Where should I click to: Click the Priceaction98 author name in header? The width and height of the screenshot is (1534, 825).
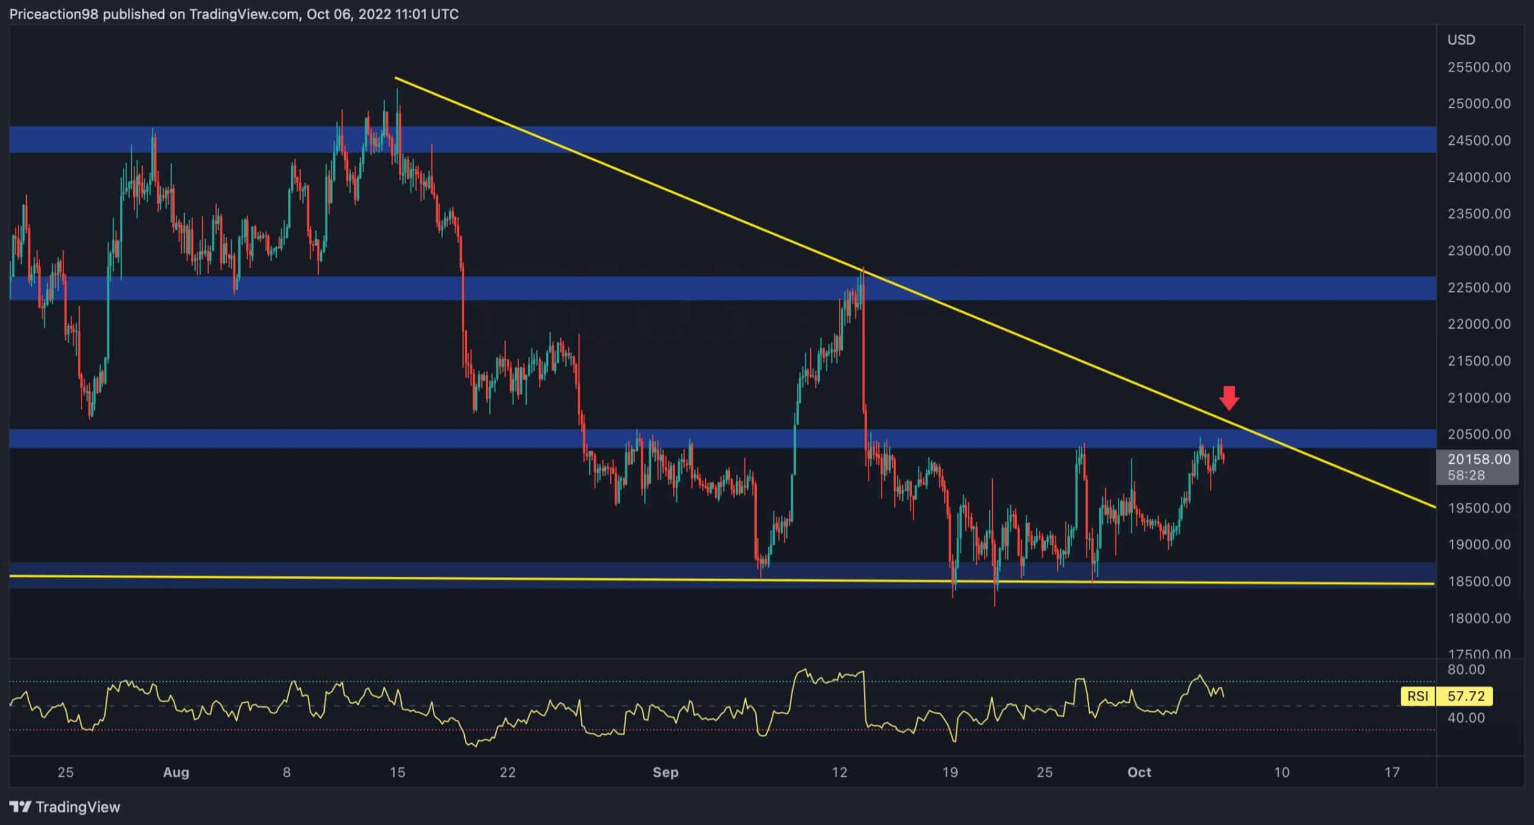54,14
